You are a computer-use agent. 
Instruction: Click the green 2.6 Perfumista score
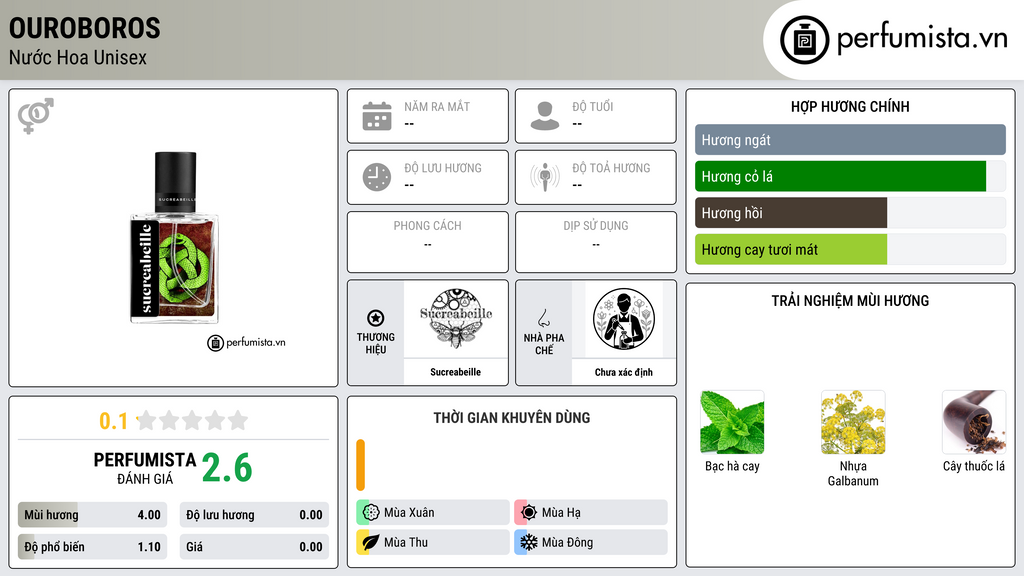[227, 468]
